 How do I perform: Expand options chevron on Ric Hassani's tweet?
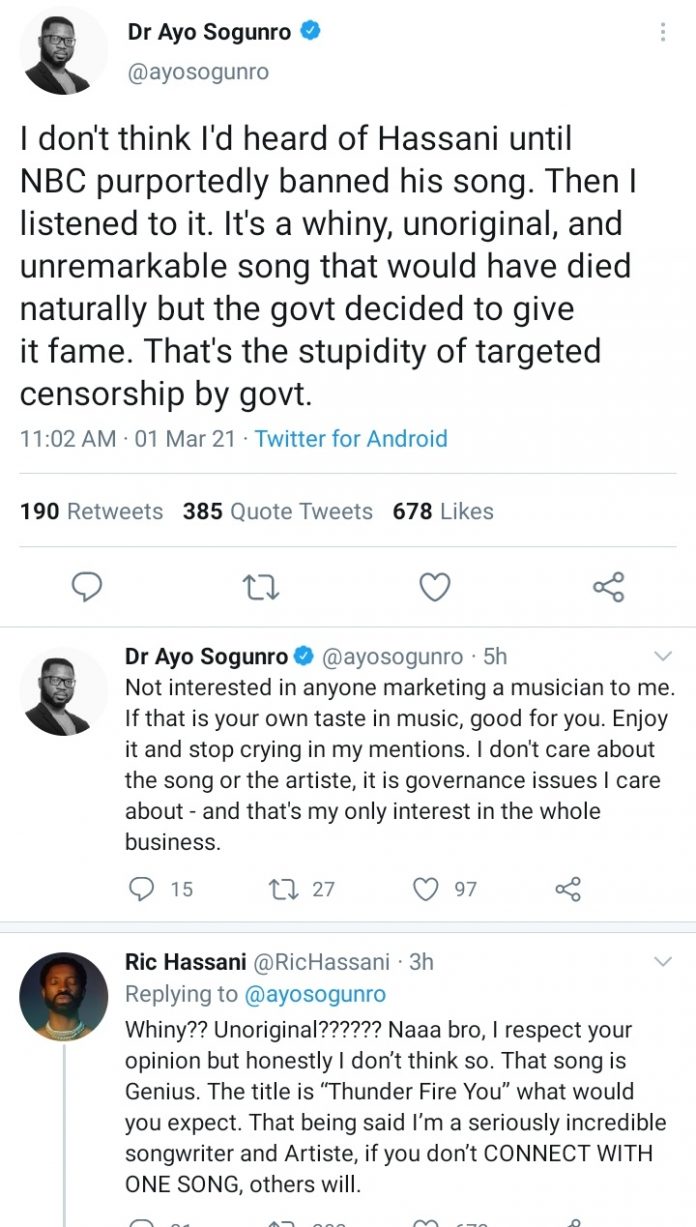click(662, 962)
